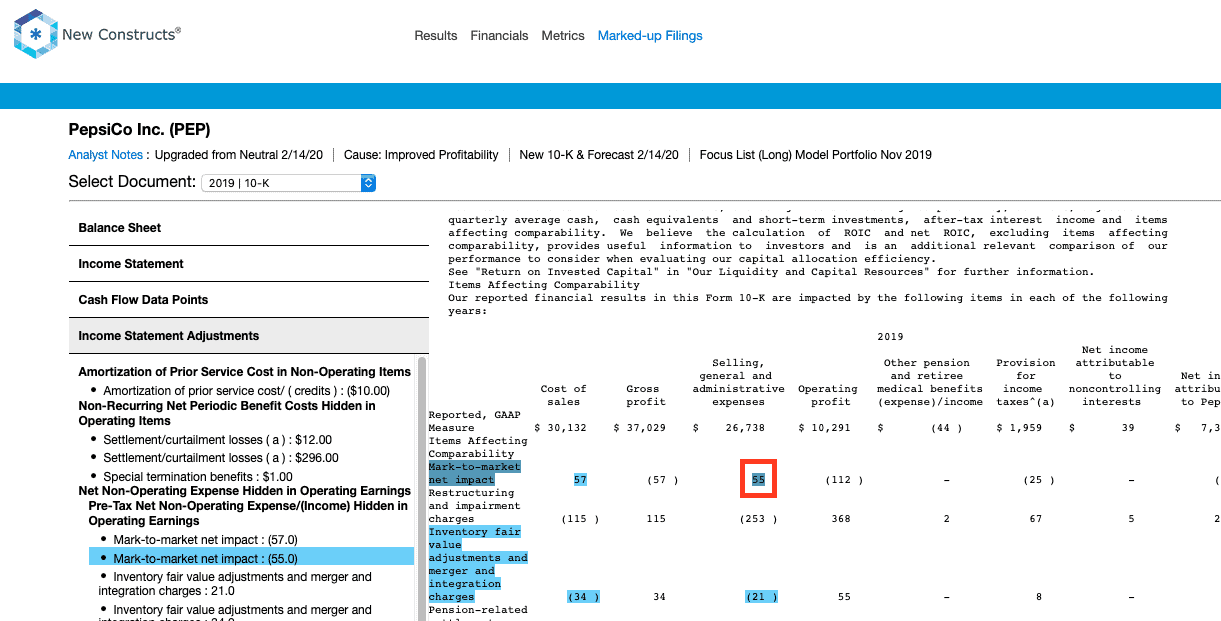Select Settlement/curtailment losses $12.00 item

[217, 440]
